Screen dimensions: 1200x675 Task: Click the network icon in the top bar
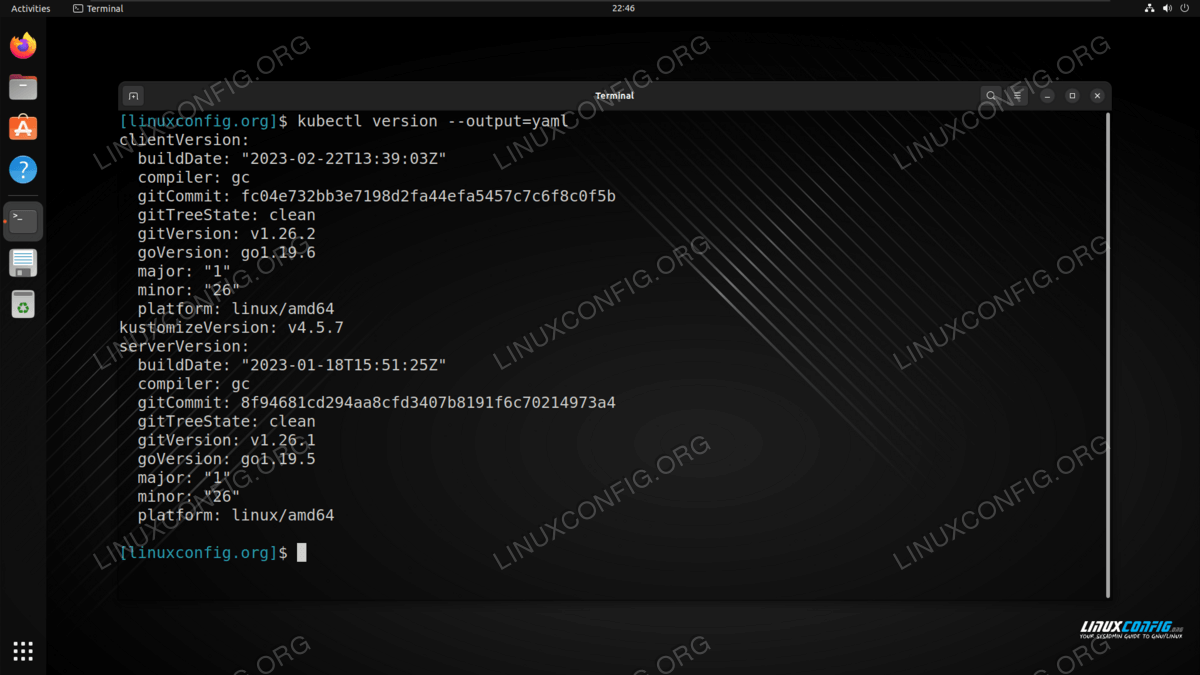coord(1149,8)
